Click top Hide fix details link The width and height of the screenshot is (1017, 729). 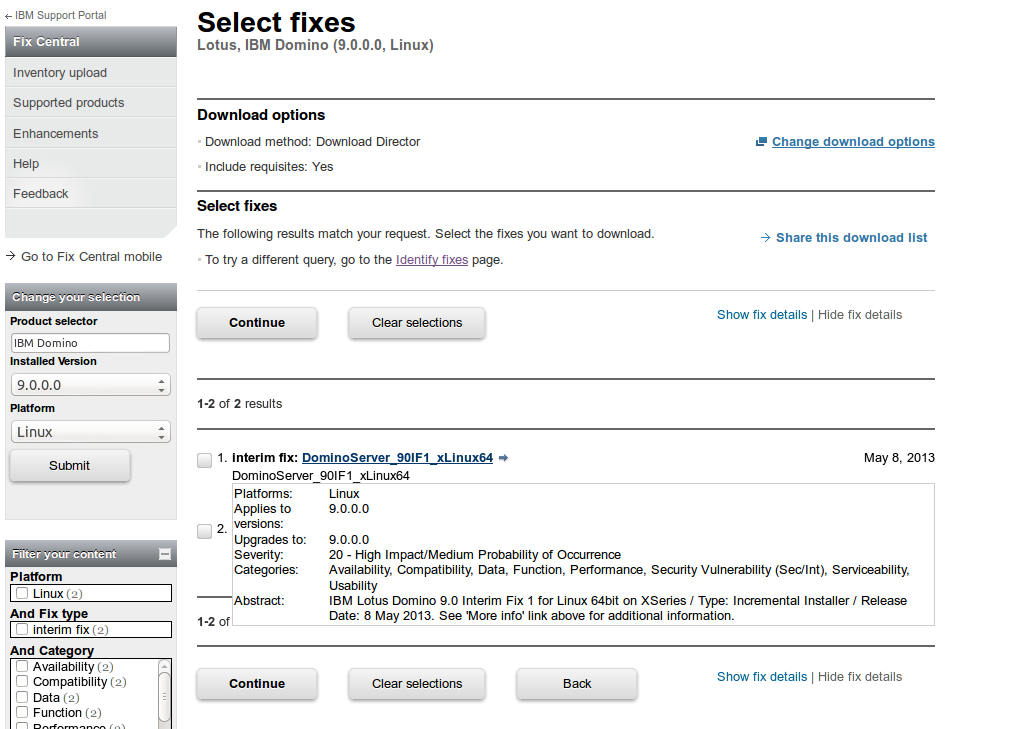859,315
